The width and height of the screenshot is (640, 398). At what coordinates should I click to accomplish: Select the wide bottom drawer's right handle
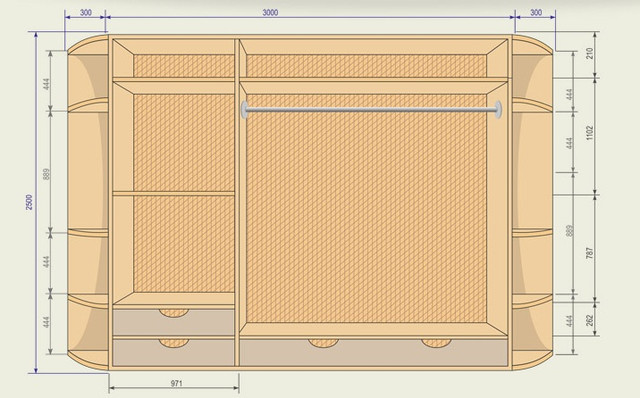tap(436, 343)
